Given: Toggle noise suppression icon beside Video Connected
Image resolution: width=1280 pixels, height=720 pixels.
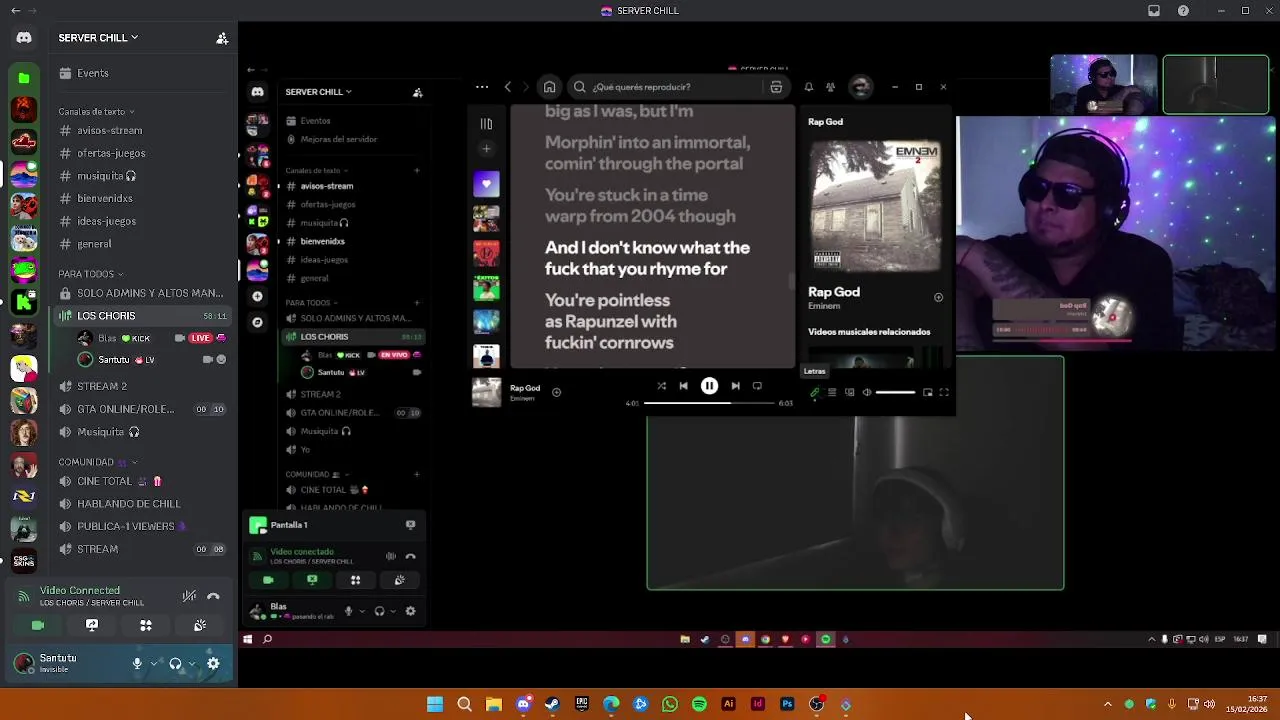Looking at the screenshot, I should (189, 596).
